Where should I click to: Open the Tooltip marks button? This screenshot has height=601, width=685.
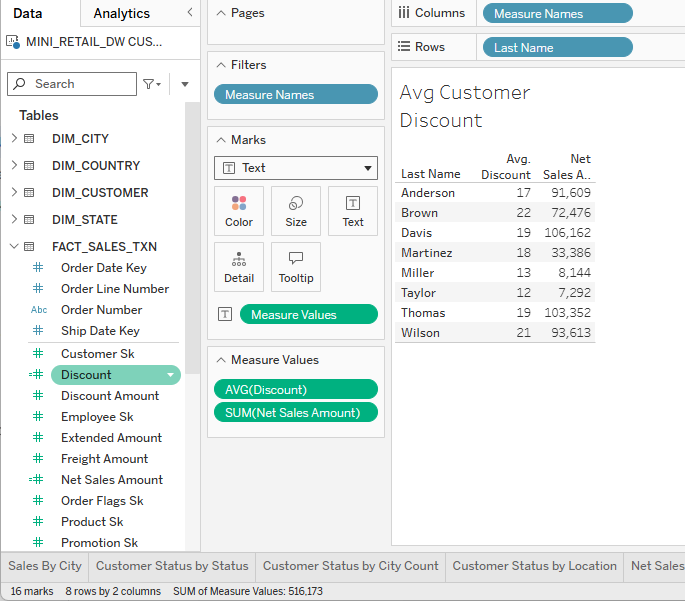296,267
